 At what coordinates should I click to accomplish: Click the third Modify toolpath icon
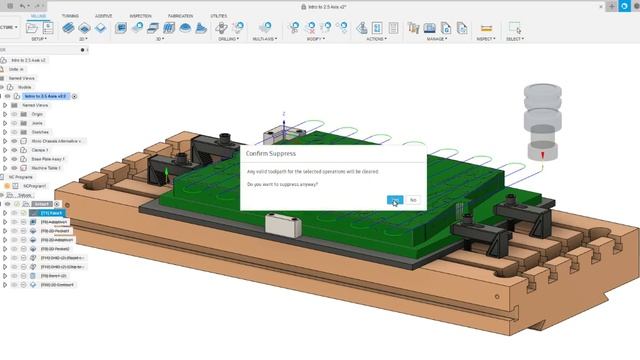(327, 28)
